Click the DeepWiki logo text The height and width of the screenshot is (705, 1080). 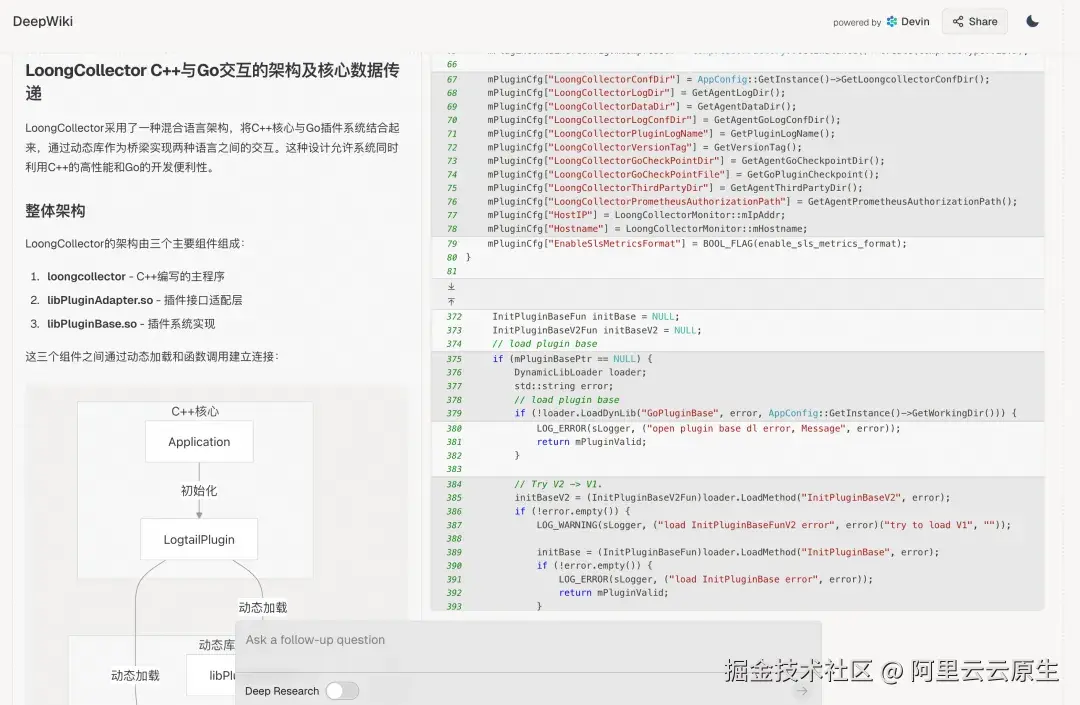click(43, 21)
